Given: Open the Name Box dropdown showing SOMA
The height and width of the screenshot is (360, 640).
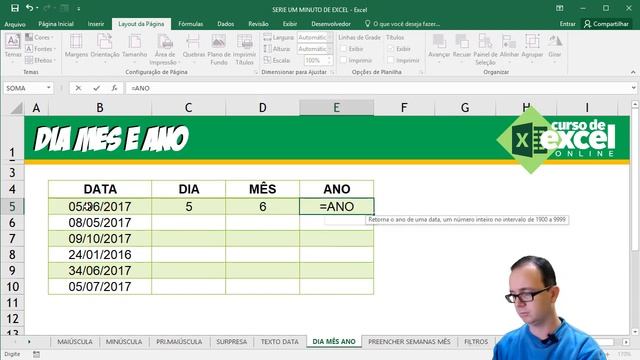Looking at the screenshot, I should pyautogui.click(x=49, y=88).
